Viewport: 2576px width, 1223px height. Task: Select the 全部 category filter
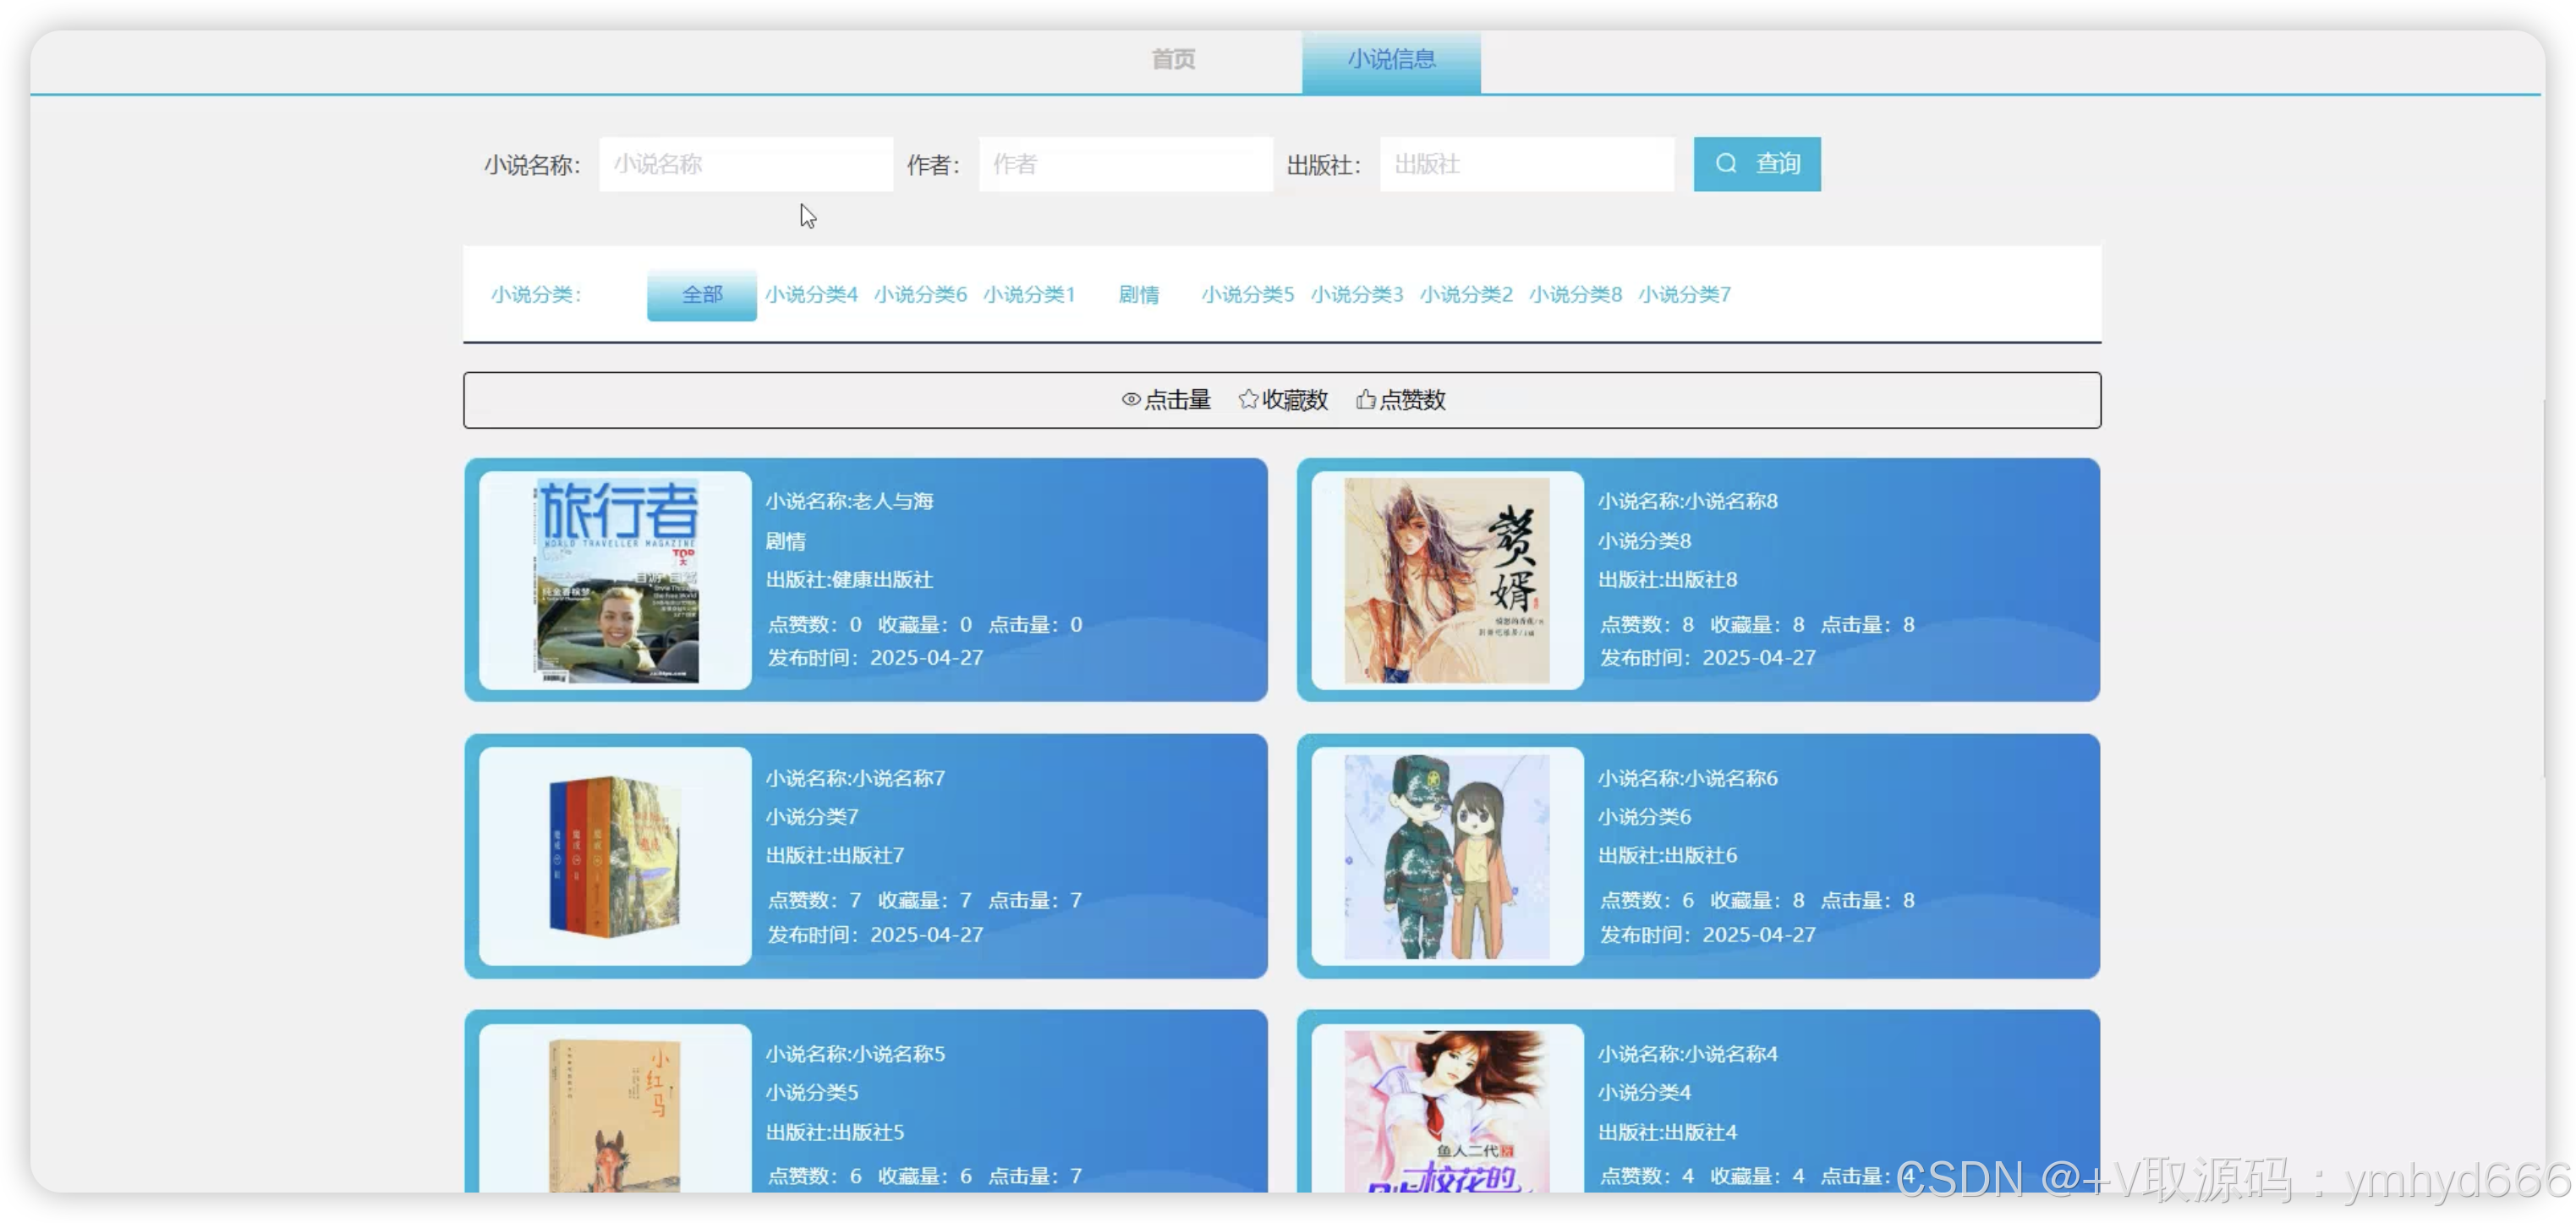tap(702, 294)
